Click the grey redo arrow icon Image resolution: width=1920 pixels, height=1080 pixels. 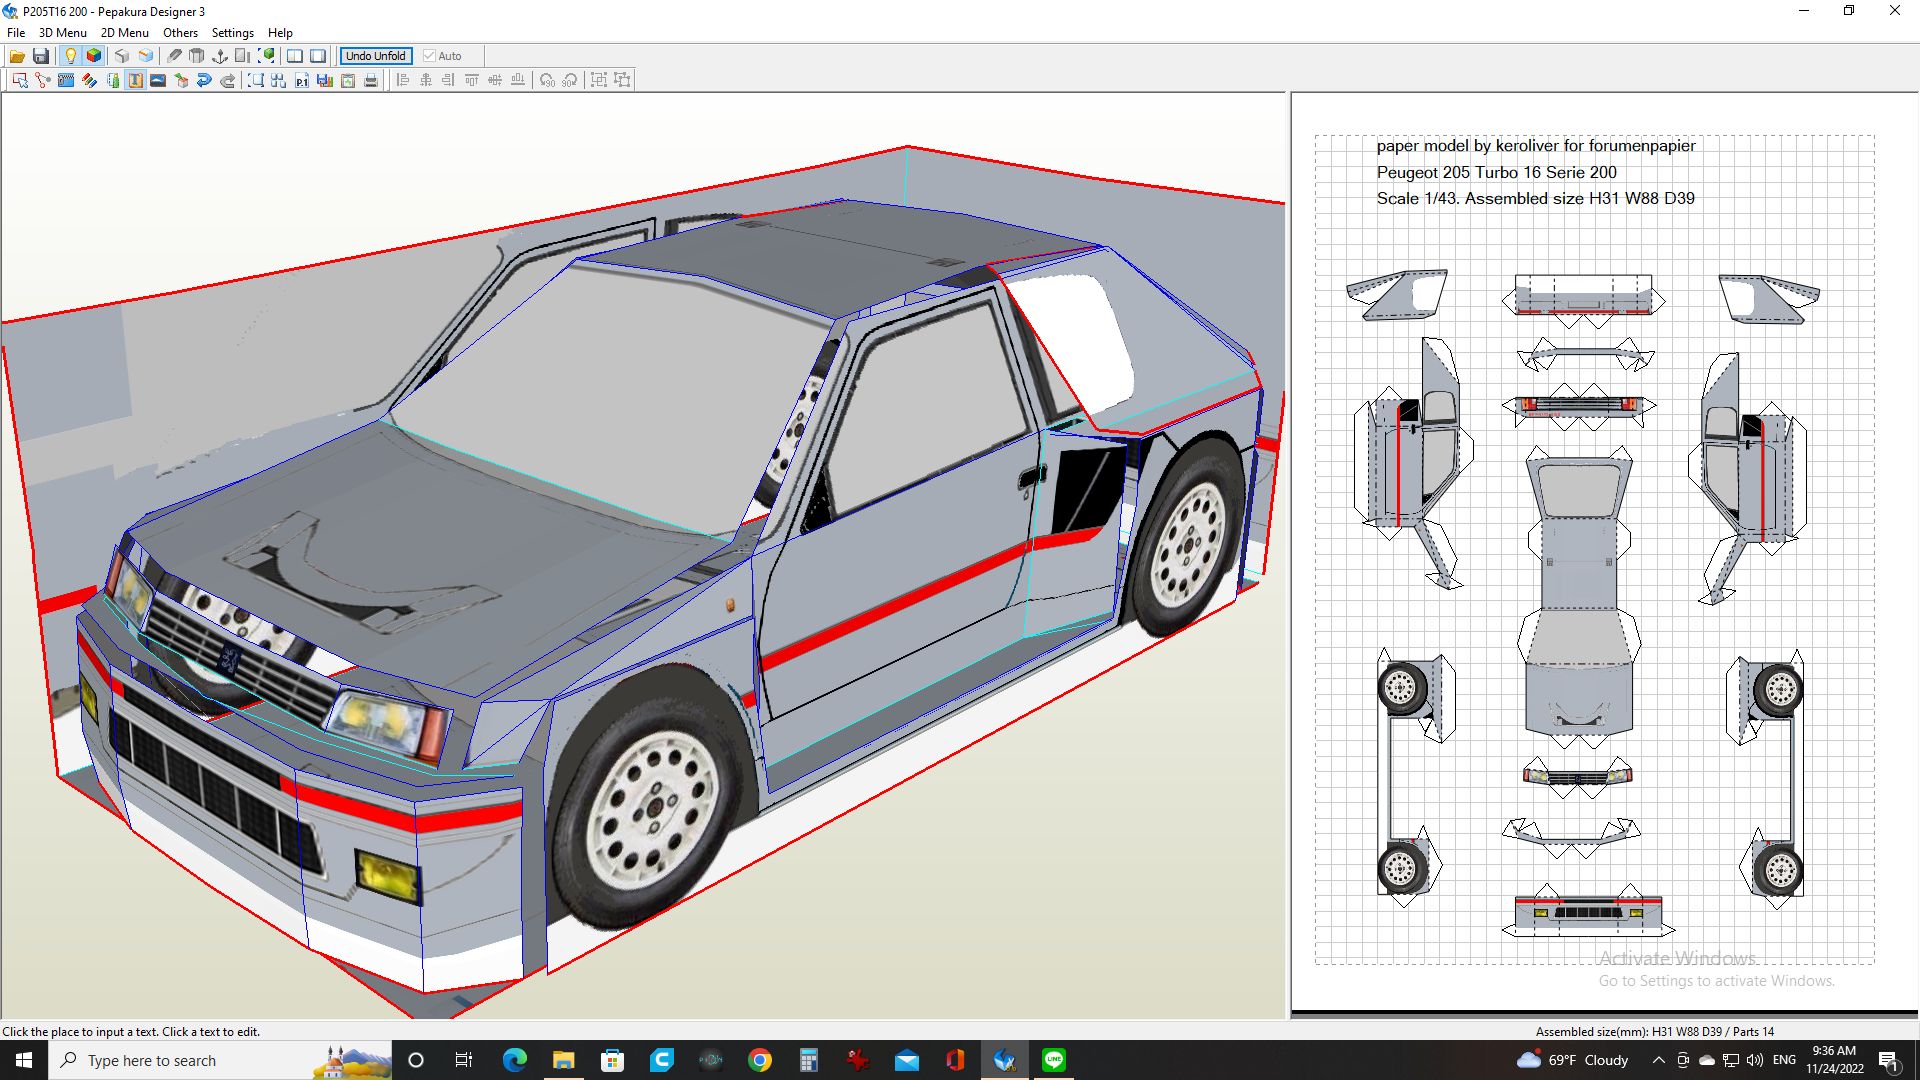[x=227, y=80]
